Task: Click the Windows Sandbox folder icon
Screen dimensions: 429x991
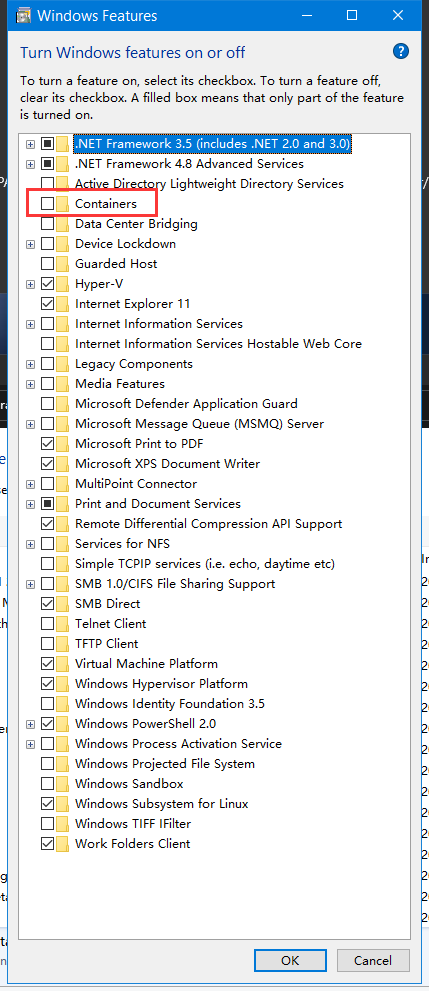Action: (x=63, y=784)
